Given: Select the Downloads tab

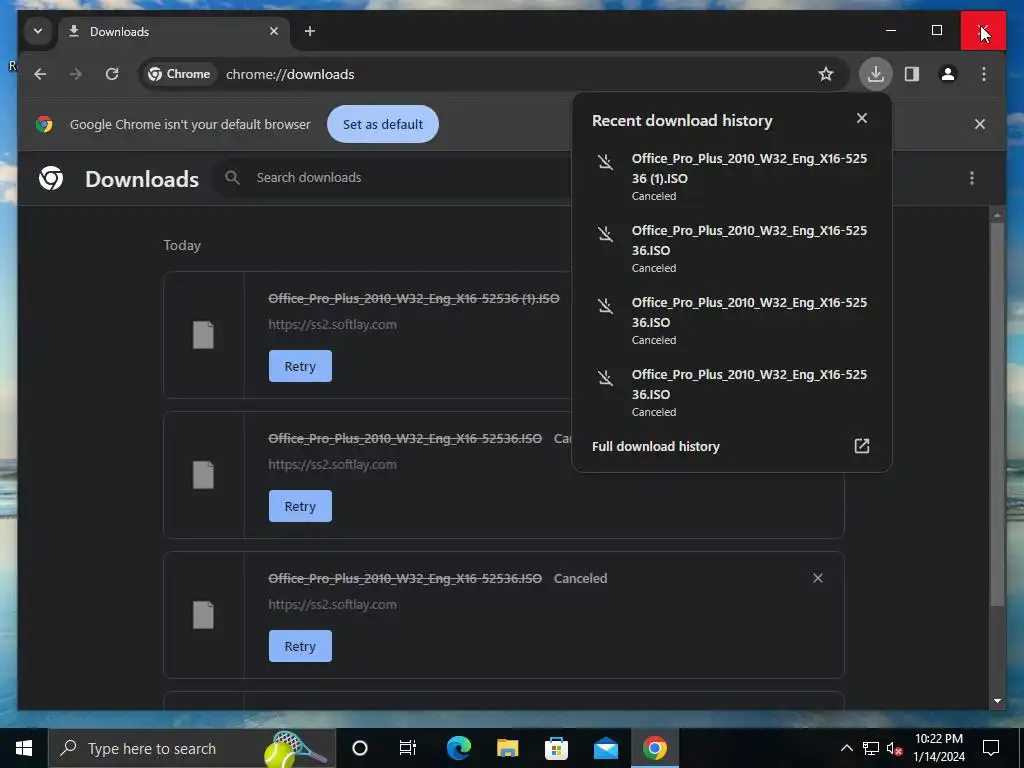Looking at the screenshot, I should pyautogui.click(x=173, y=31).
